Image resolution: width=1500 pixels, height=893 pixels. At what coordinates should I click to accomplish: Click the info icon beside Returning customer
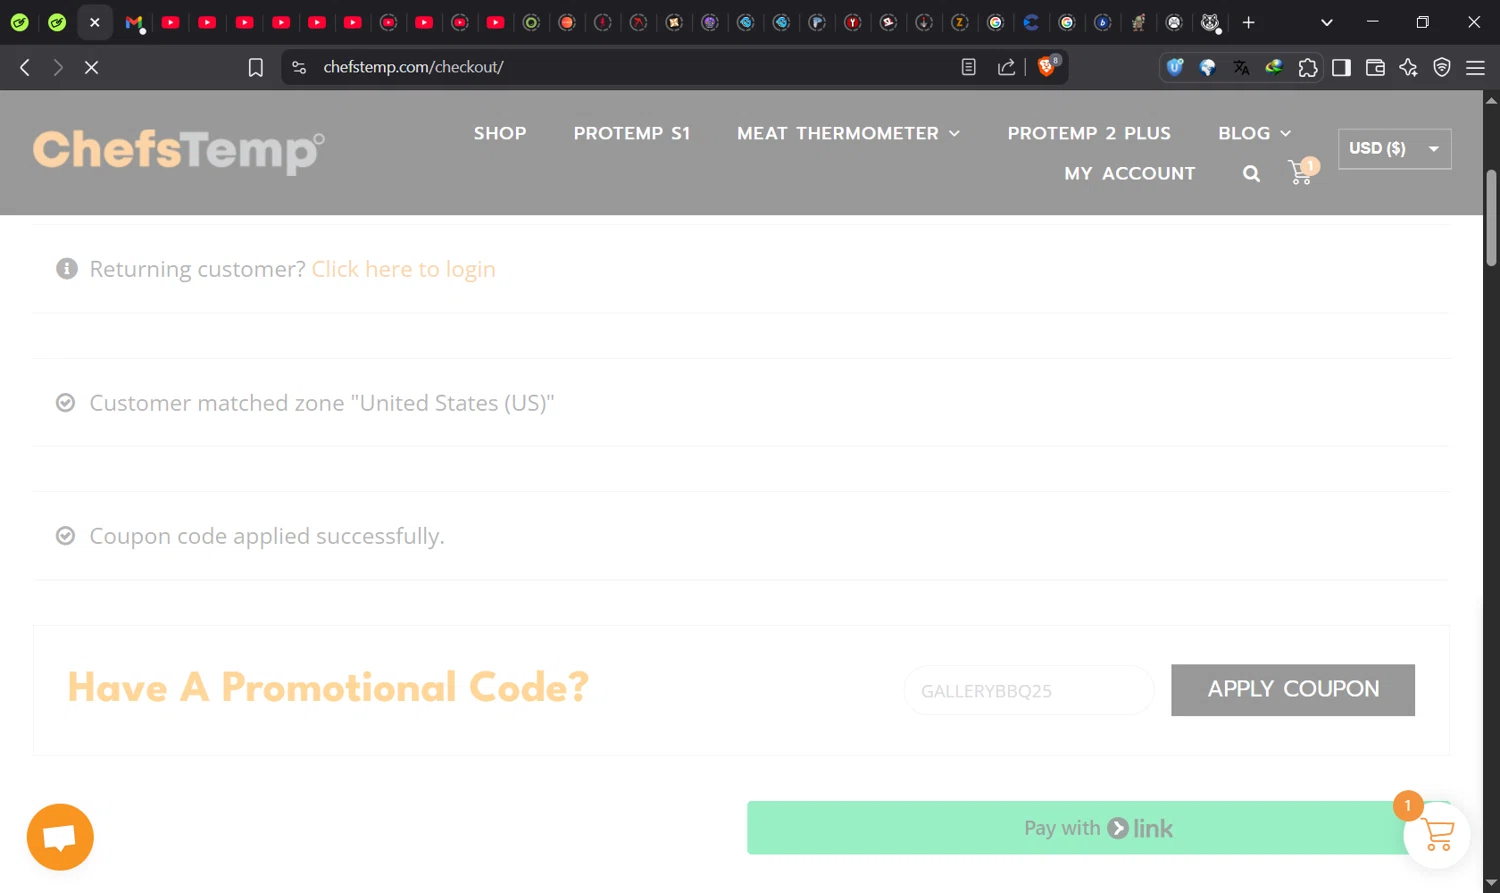click(x=67, y=269)
